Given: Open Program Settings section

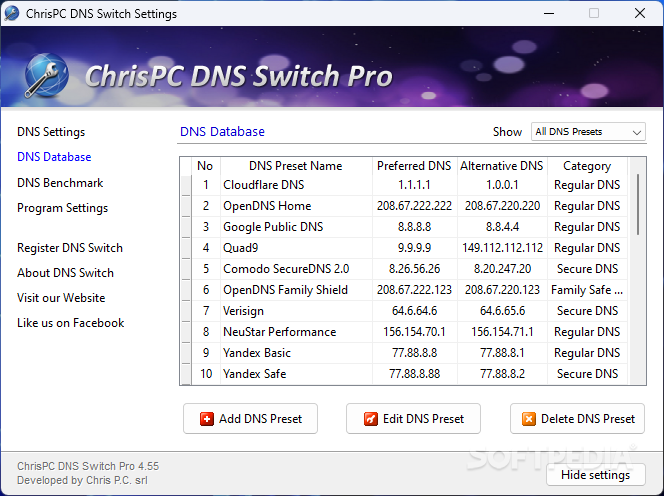Looking at the screenshot, I should (x=62, y=208).
